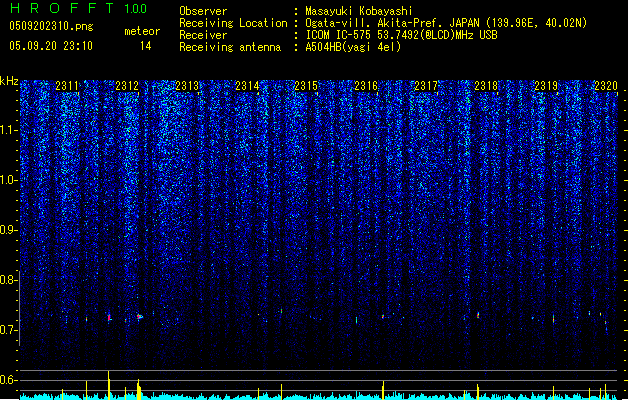Select the file name 0509202310.png

51,26
